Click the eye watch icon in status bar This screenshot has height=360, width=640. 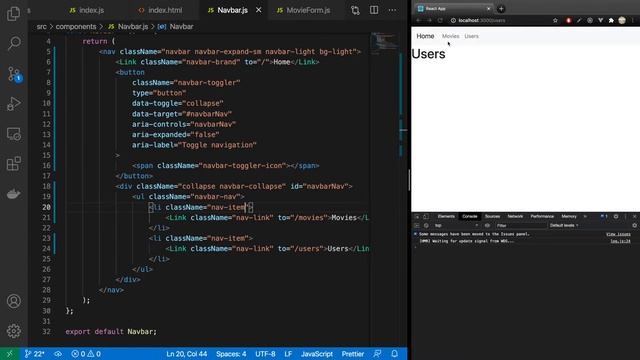[x=58, y=354]
